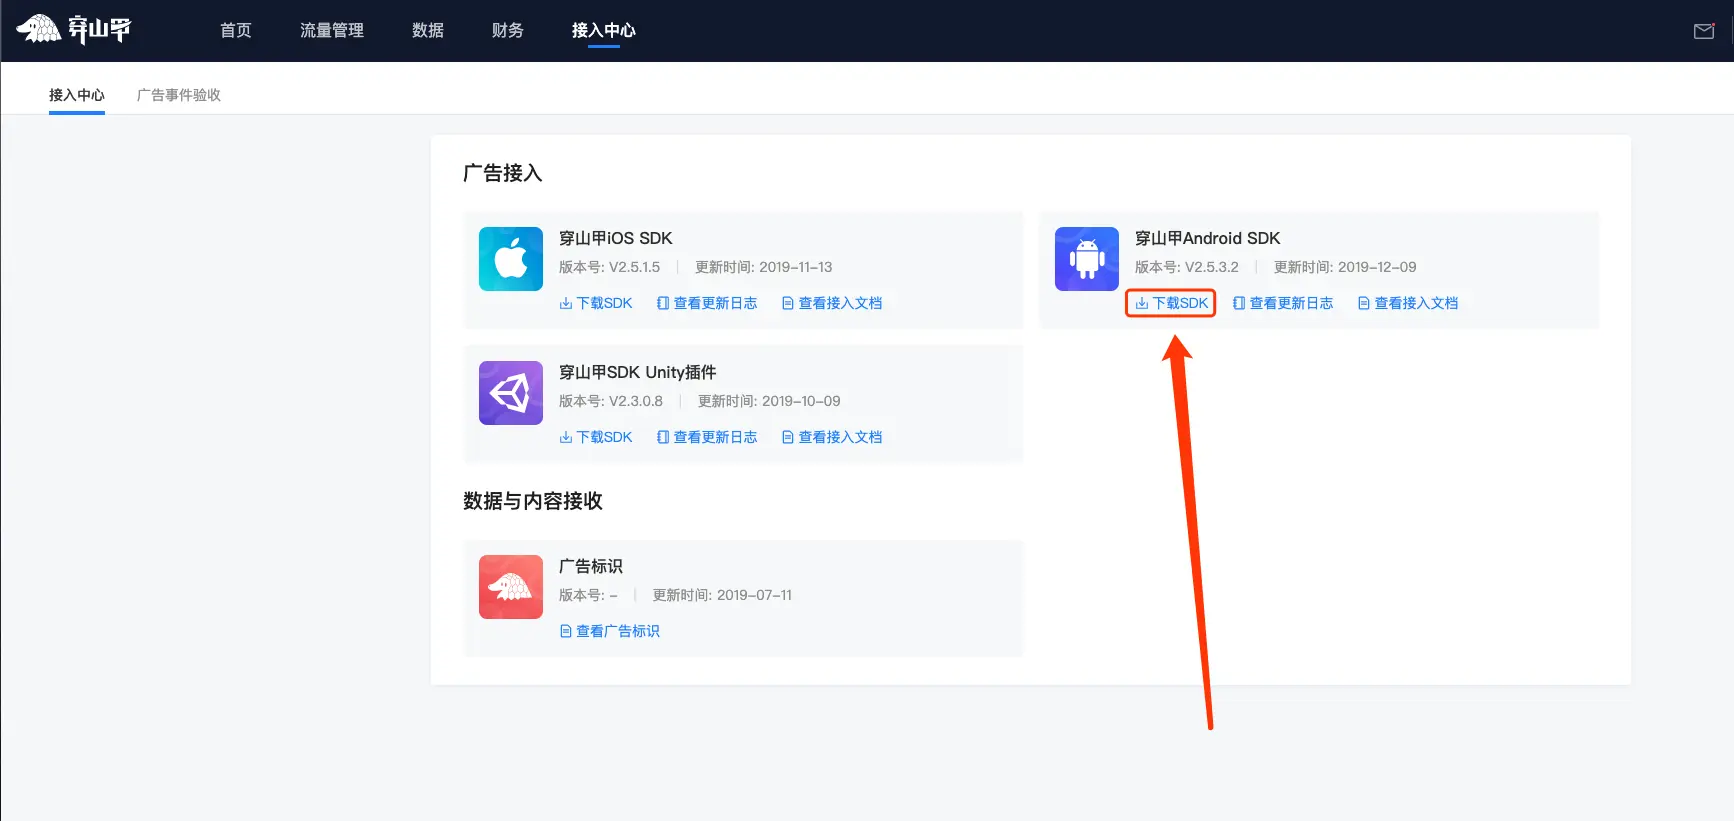Click the 数据与内容接收 section heading
Viewport: 1734px width, 821px height.
coord(533,501)
